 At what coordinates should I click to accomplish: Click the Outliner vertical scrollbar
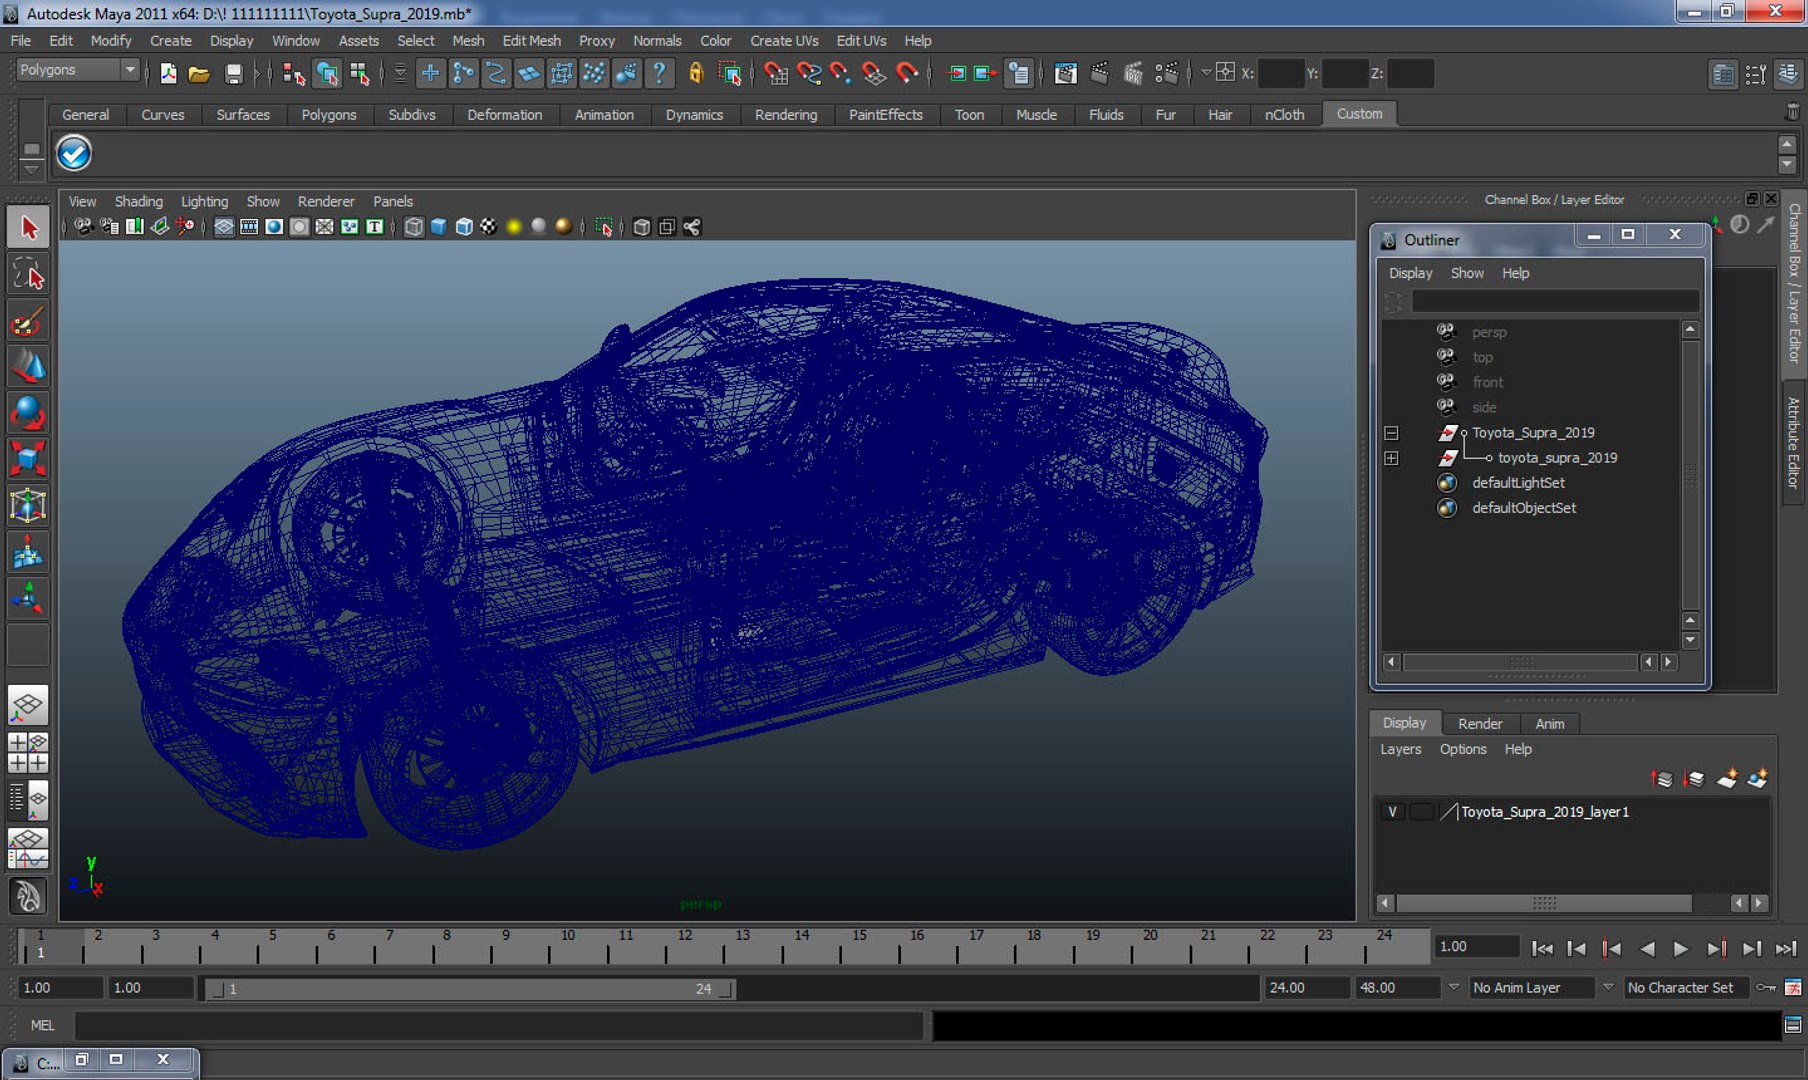[1690, 474]
